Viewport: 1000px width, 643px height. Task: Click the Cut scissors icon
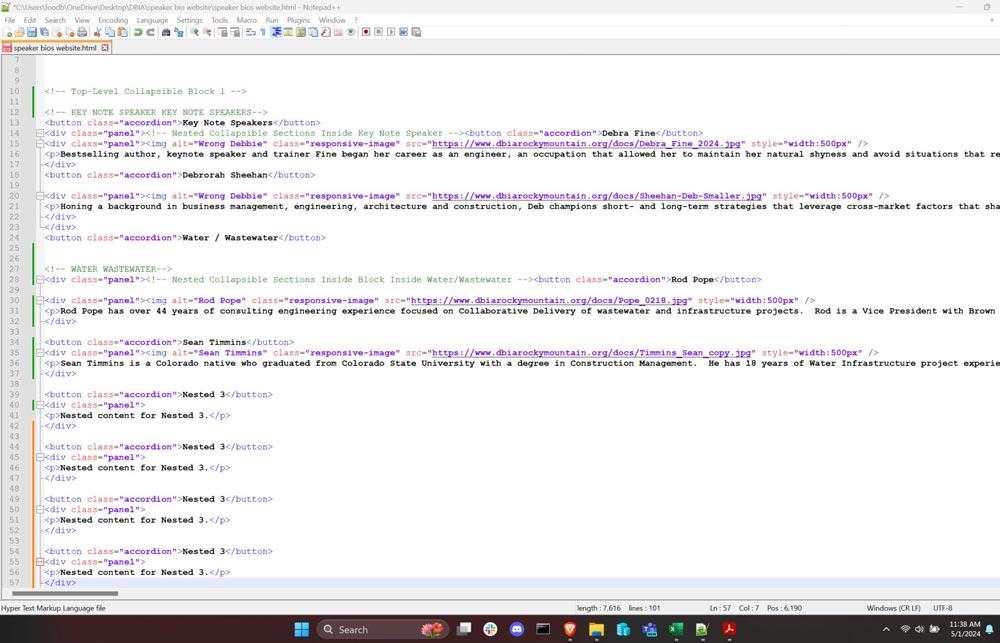point(97,32)
